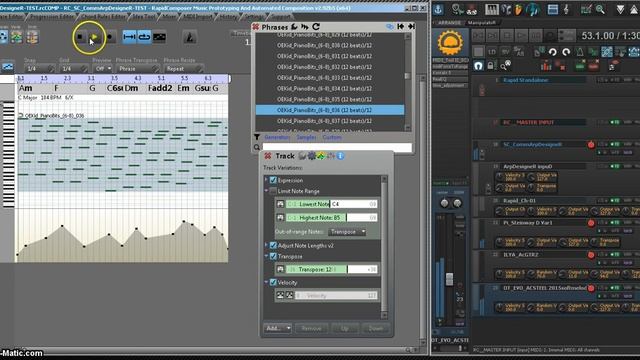Toggle the metronome icon in RapidComposer

pos(189,37)
